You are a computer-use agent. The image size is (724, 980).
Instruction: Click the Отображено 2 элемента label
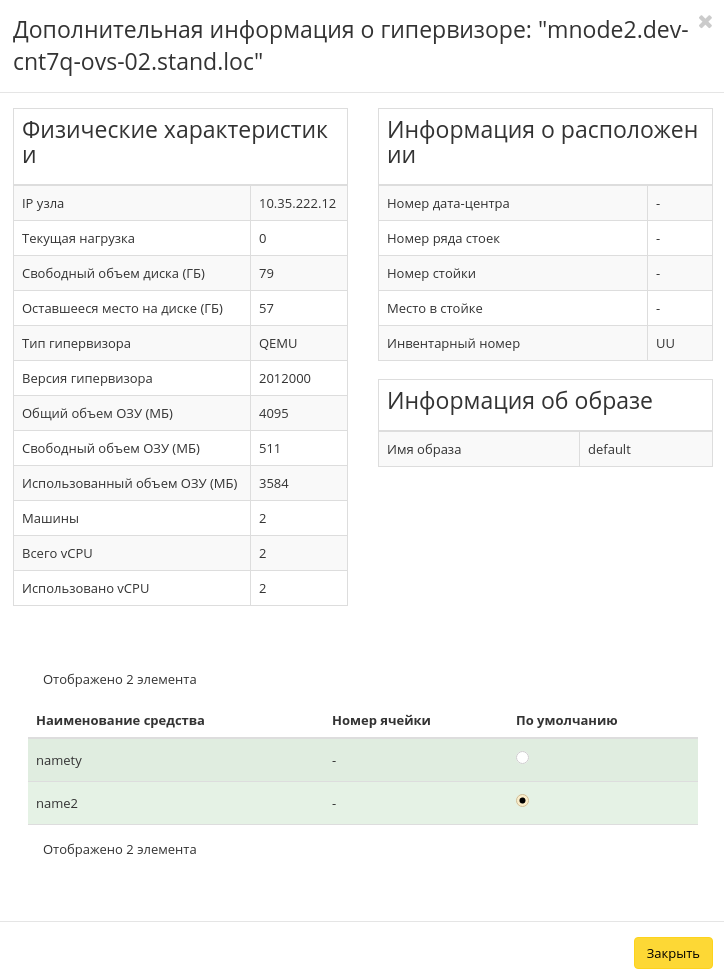click(x=119, y=679)
